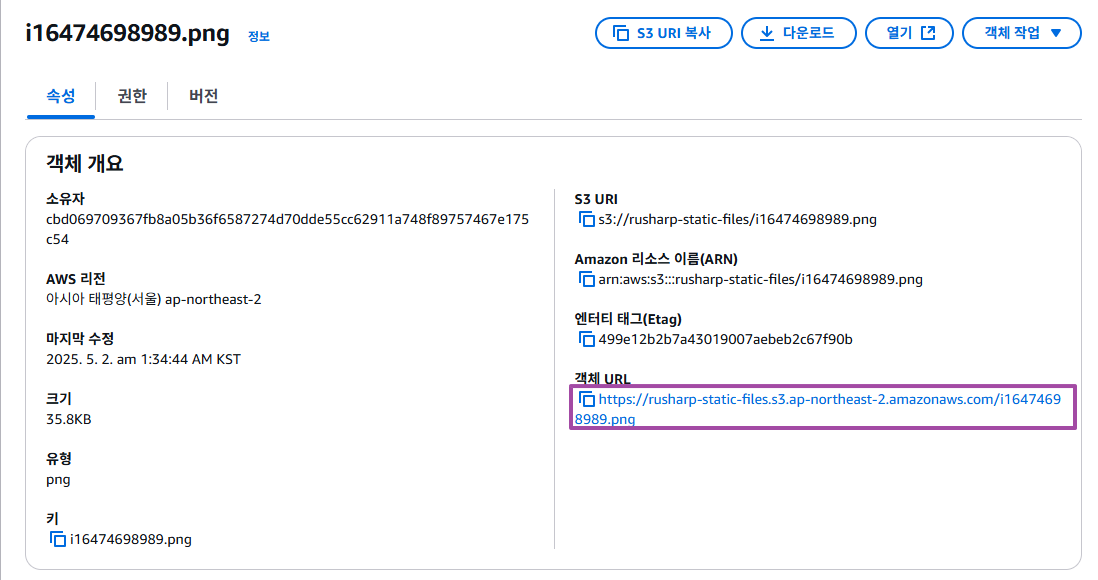Click the 엔터티 태그(Etag) label
Screen dimensions: 1098x580
[628, 319]
